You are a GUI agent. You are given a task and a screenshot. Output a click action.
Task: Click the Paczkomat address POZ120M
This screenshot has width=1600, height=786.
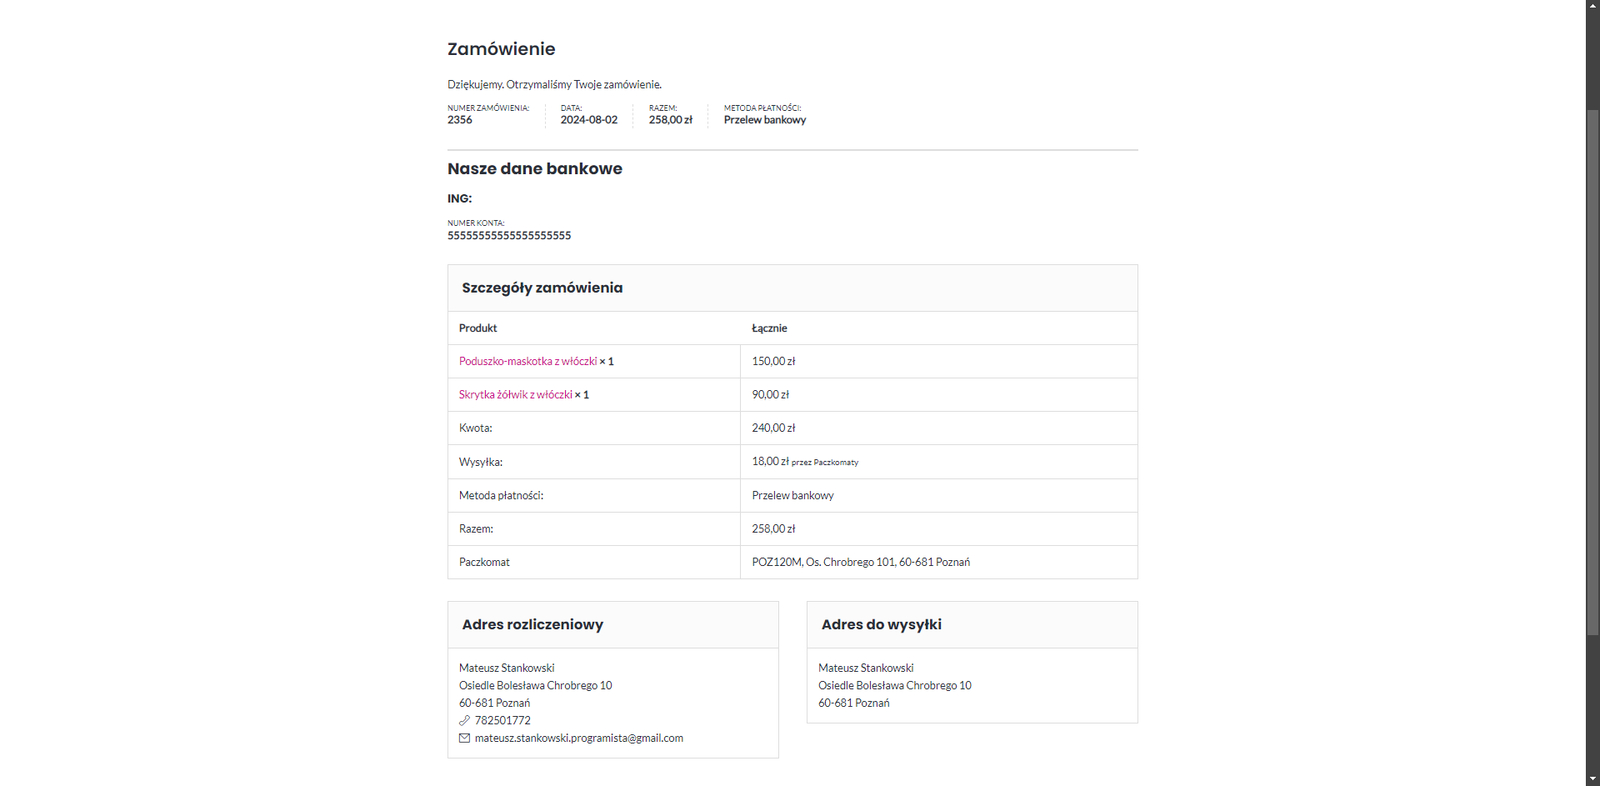click(x=860, y=562)
